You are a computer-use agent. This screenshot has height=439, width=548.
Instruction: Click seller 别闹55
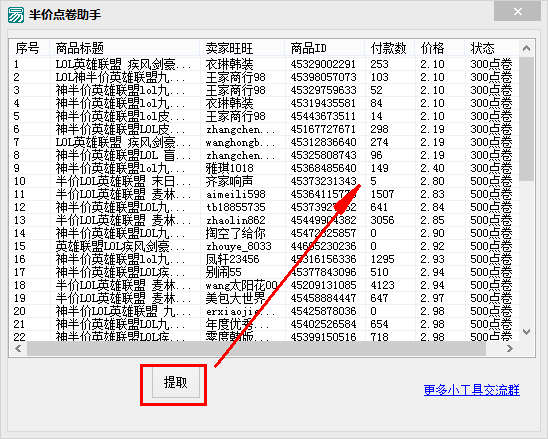pos(223,272)
